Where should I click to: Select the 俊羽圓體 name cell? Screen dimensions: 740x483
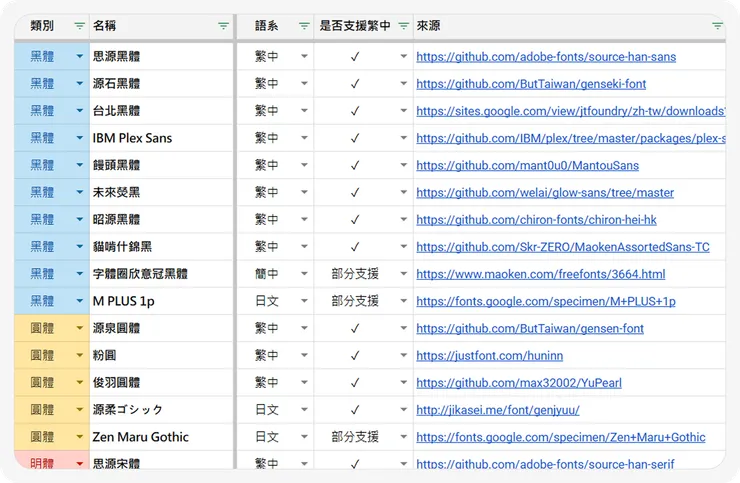pyautogui.click(x=161, y=382)
